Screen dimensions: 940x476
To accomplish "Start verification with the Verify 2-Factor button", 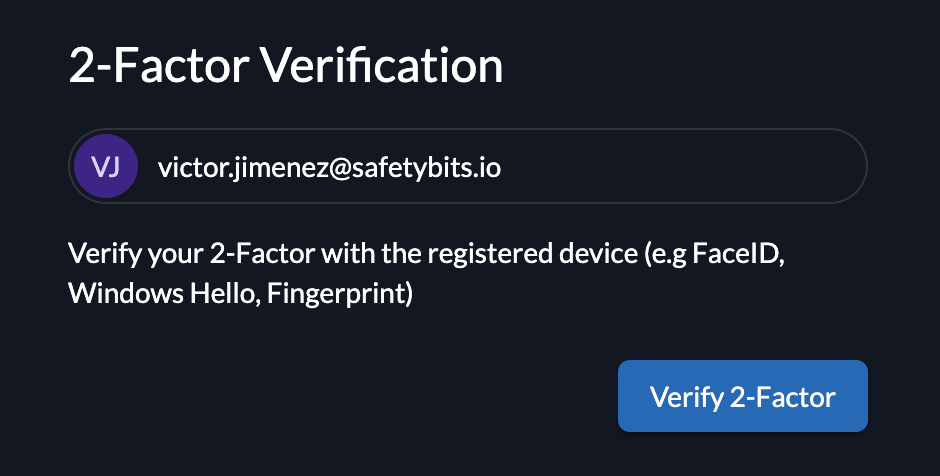I will [742, 396].
